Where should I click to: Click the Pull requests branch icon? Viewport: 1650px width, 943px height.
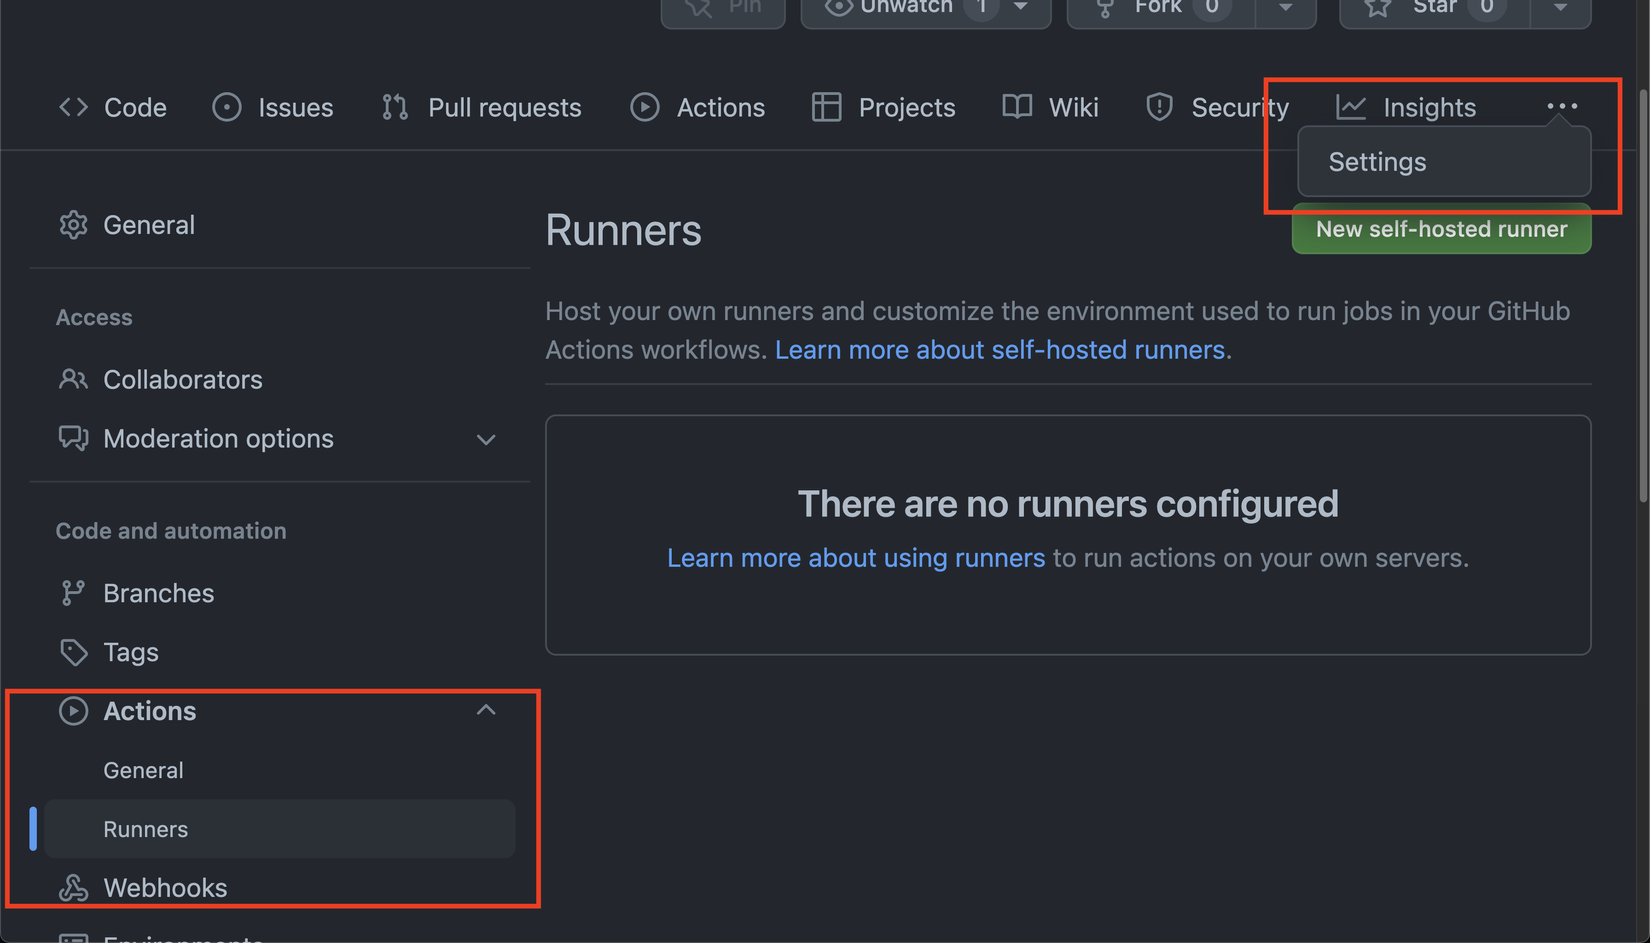click(395, 107)
